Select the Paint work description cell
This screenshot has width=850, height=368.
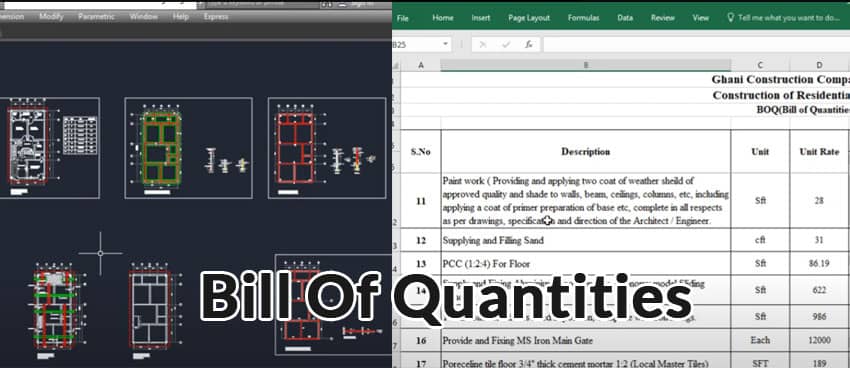click(x=586, y=201)
